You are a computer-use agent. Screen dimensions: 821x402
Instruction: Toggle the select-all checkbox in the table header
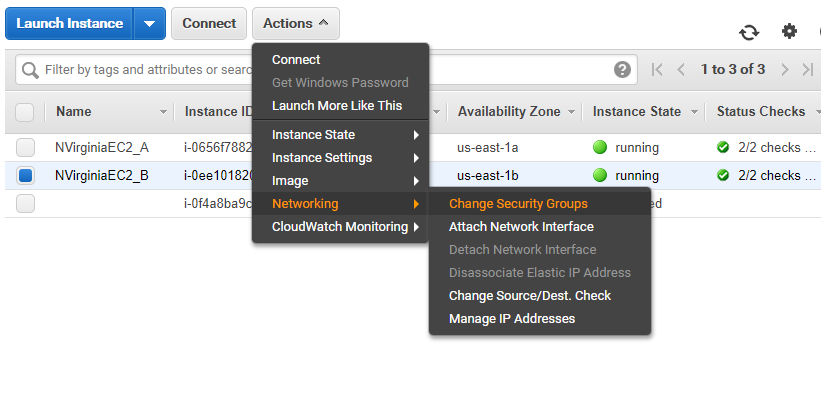click(x=25, y=112)
